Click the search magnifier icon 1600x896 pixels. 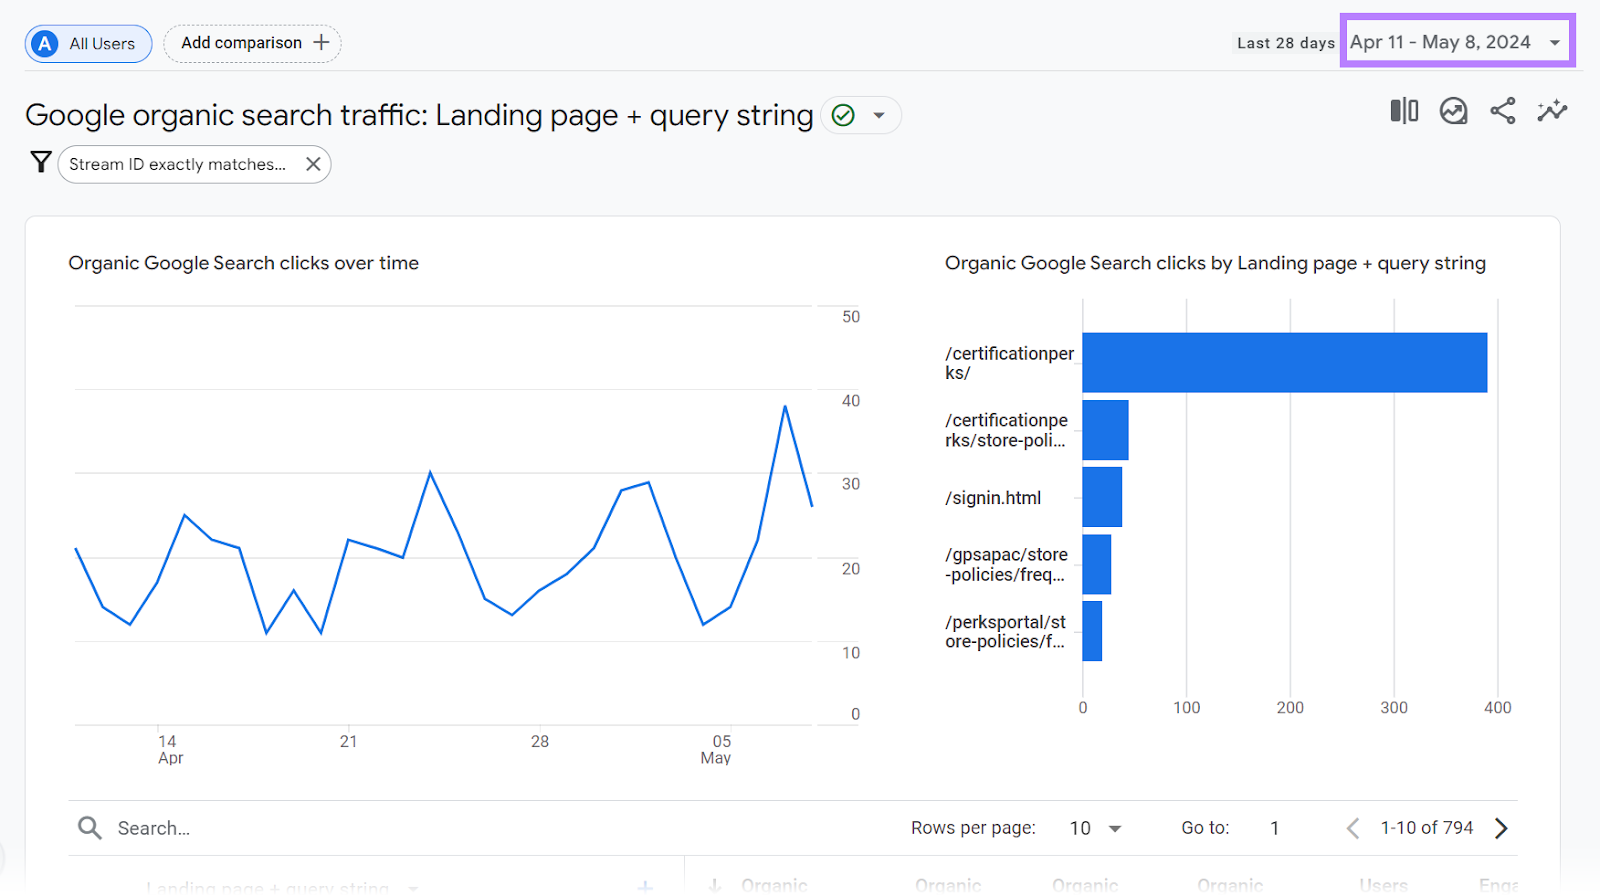(90, 828)
